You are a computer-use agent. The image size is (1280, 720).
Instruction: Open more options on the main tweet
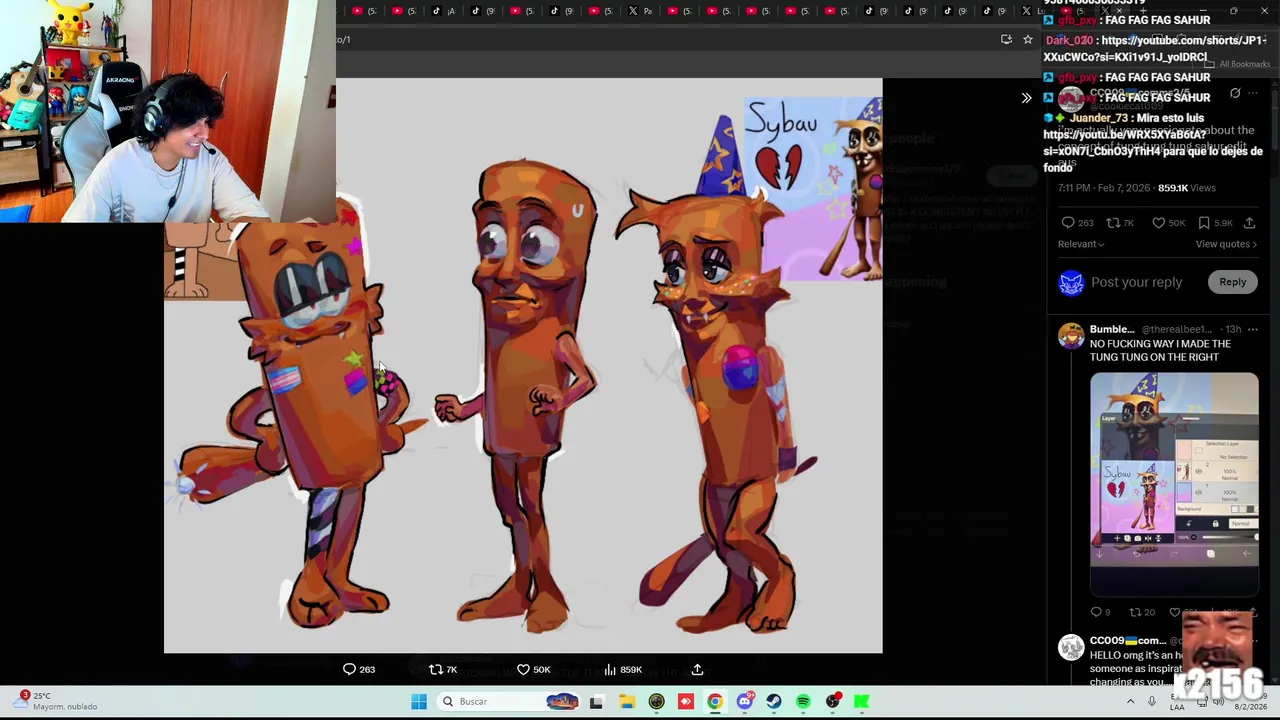point(1252,94)
